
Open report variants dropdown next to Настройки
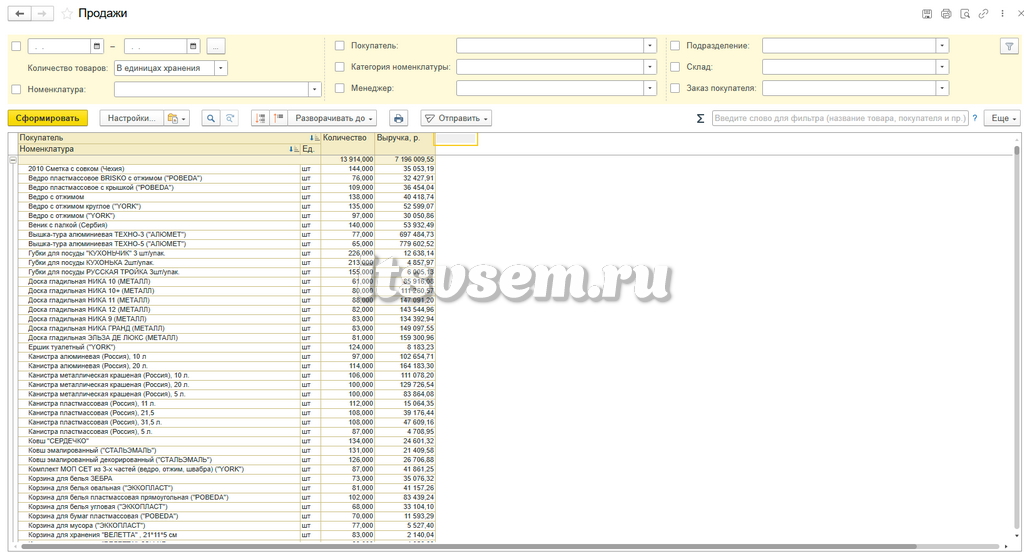(x=178, y=118)
